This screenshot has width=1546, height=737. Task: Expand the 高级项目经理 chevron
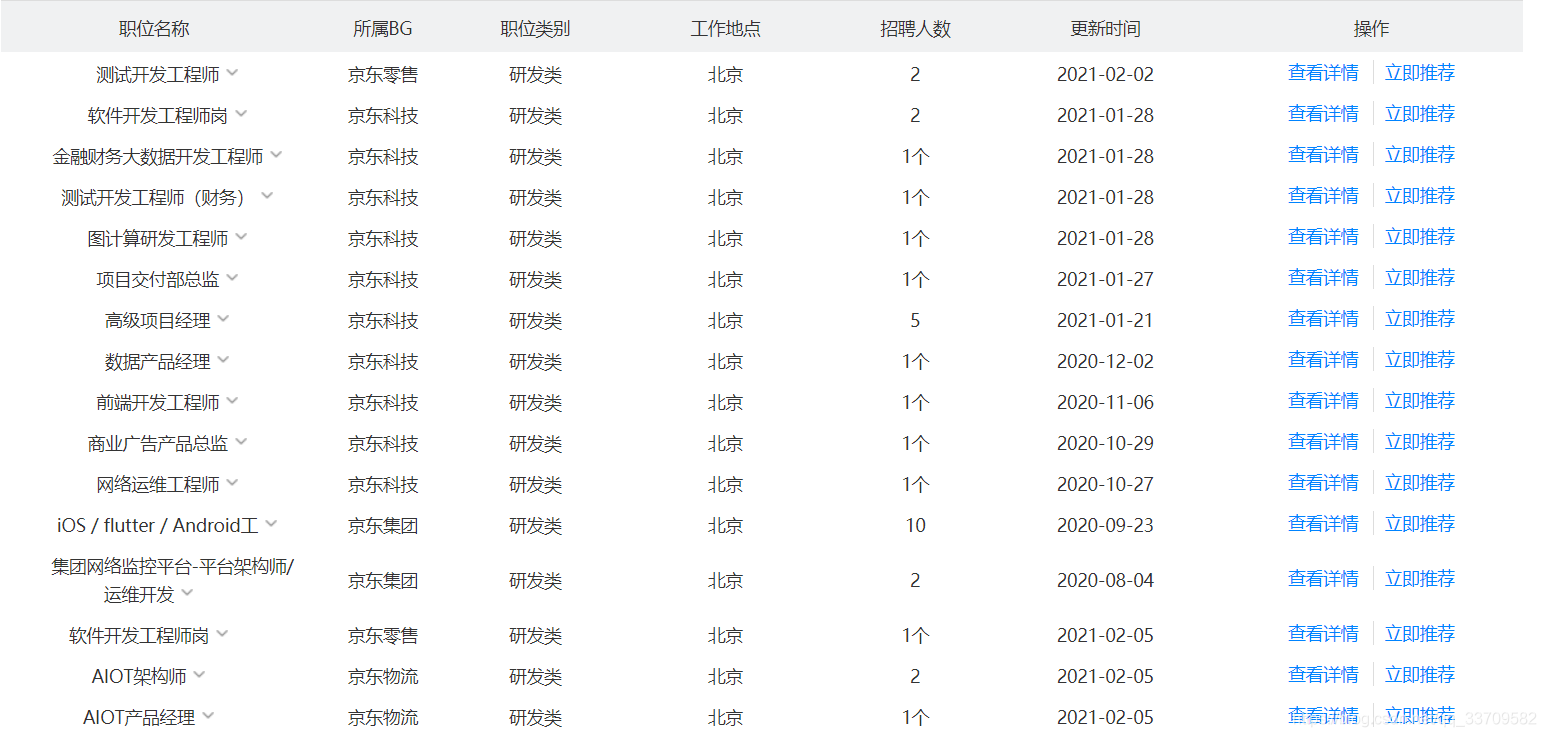click(223, 318)
